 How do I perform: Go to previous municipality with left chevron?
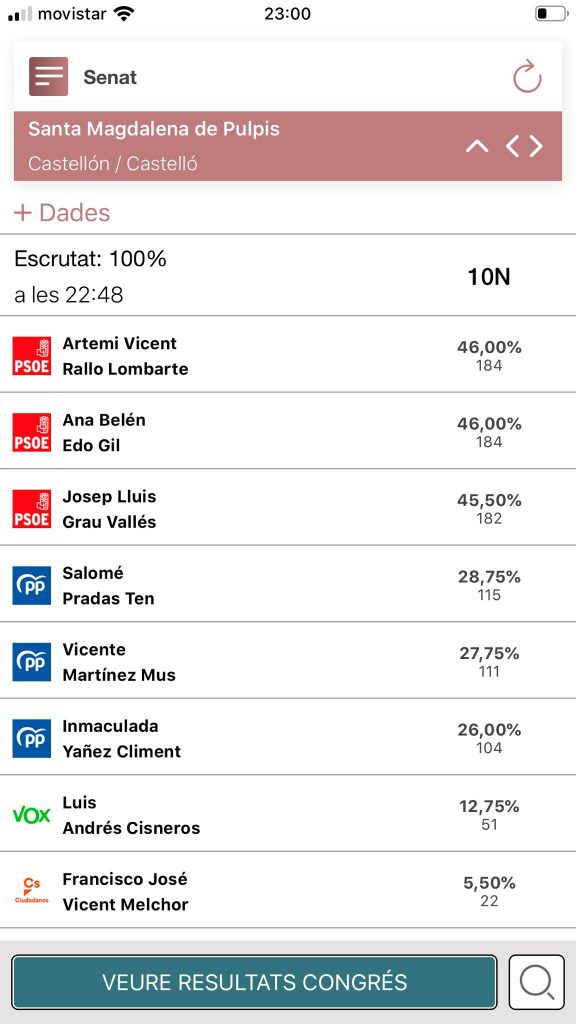tap(513, 146)
